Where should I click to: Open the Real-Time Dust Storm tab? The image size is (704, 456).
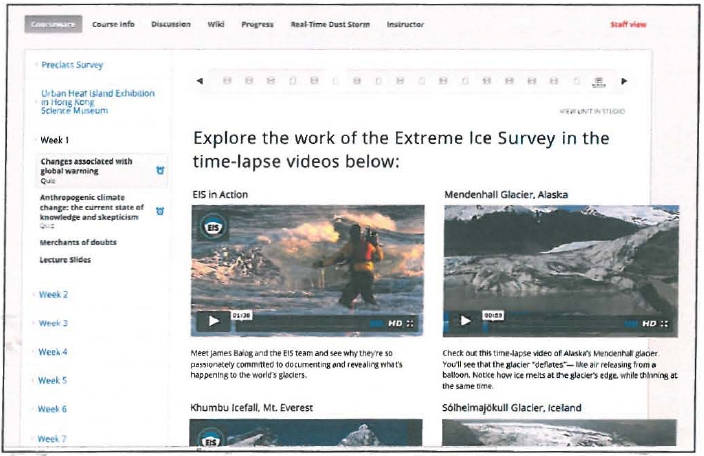pos(330,24)
